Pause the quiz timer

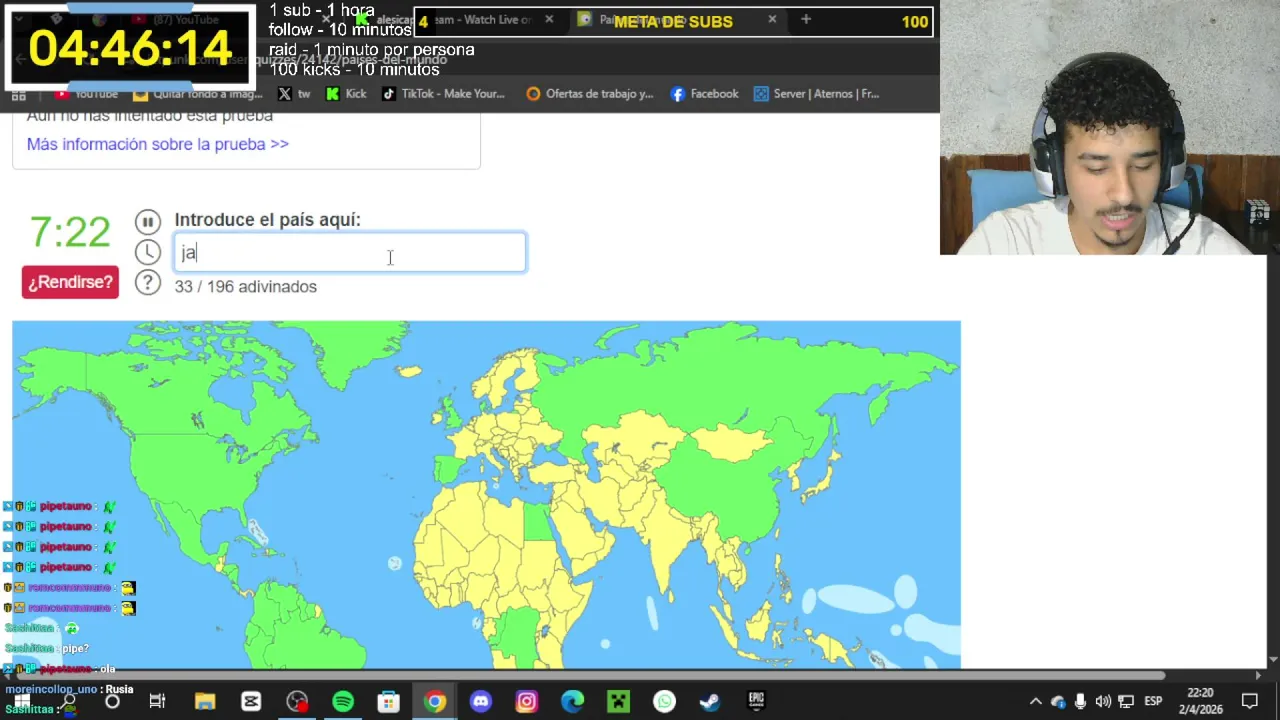147,221
